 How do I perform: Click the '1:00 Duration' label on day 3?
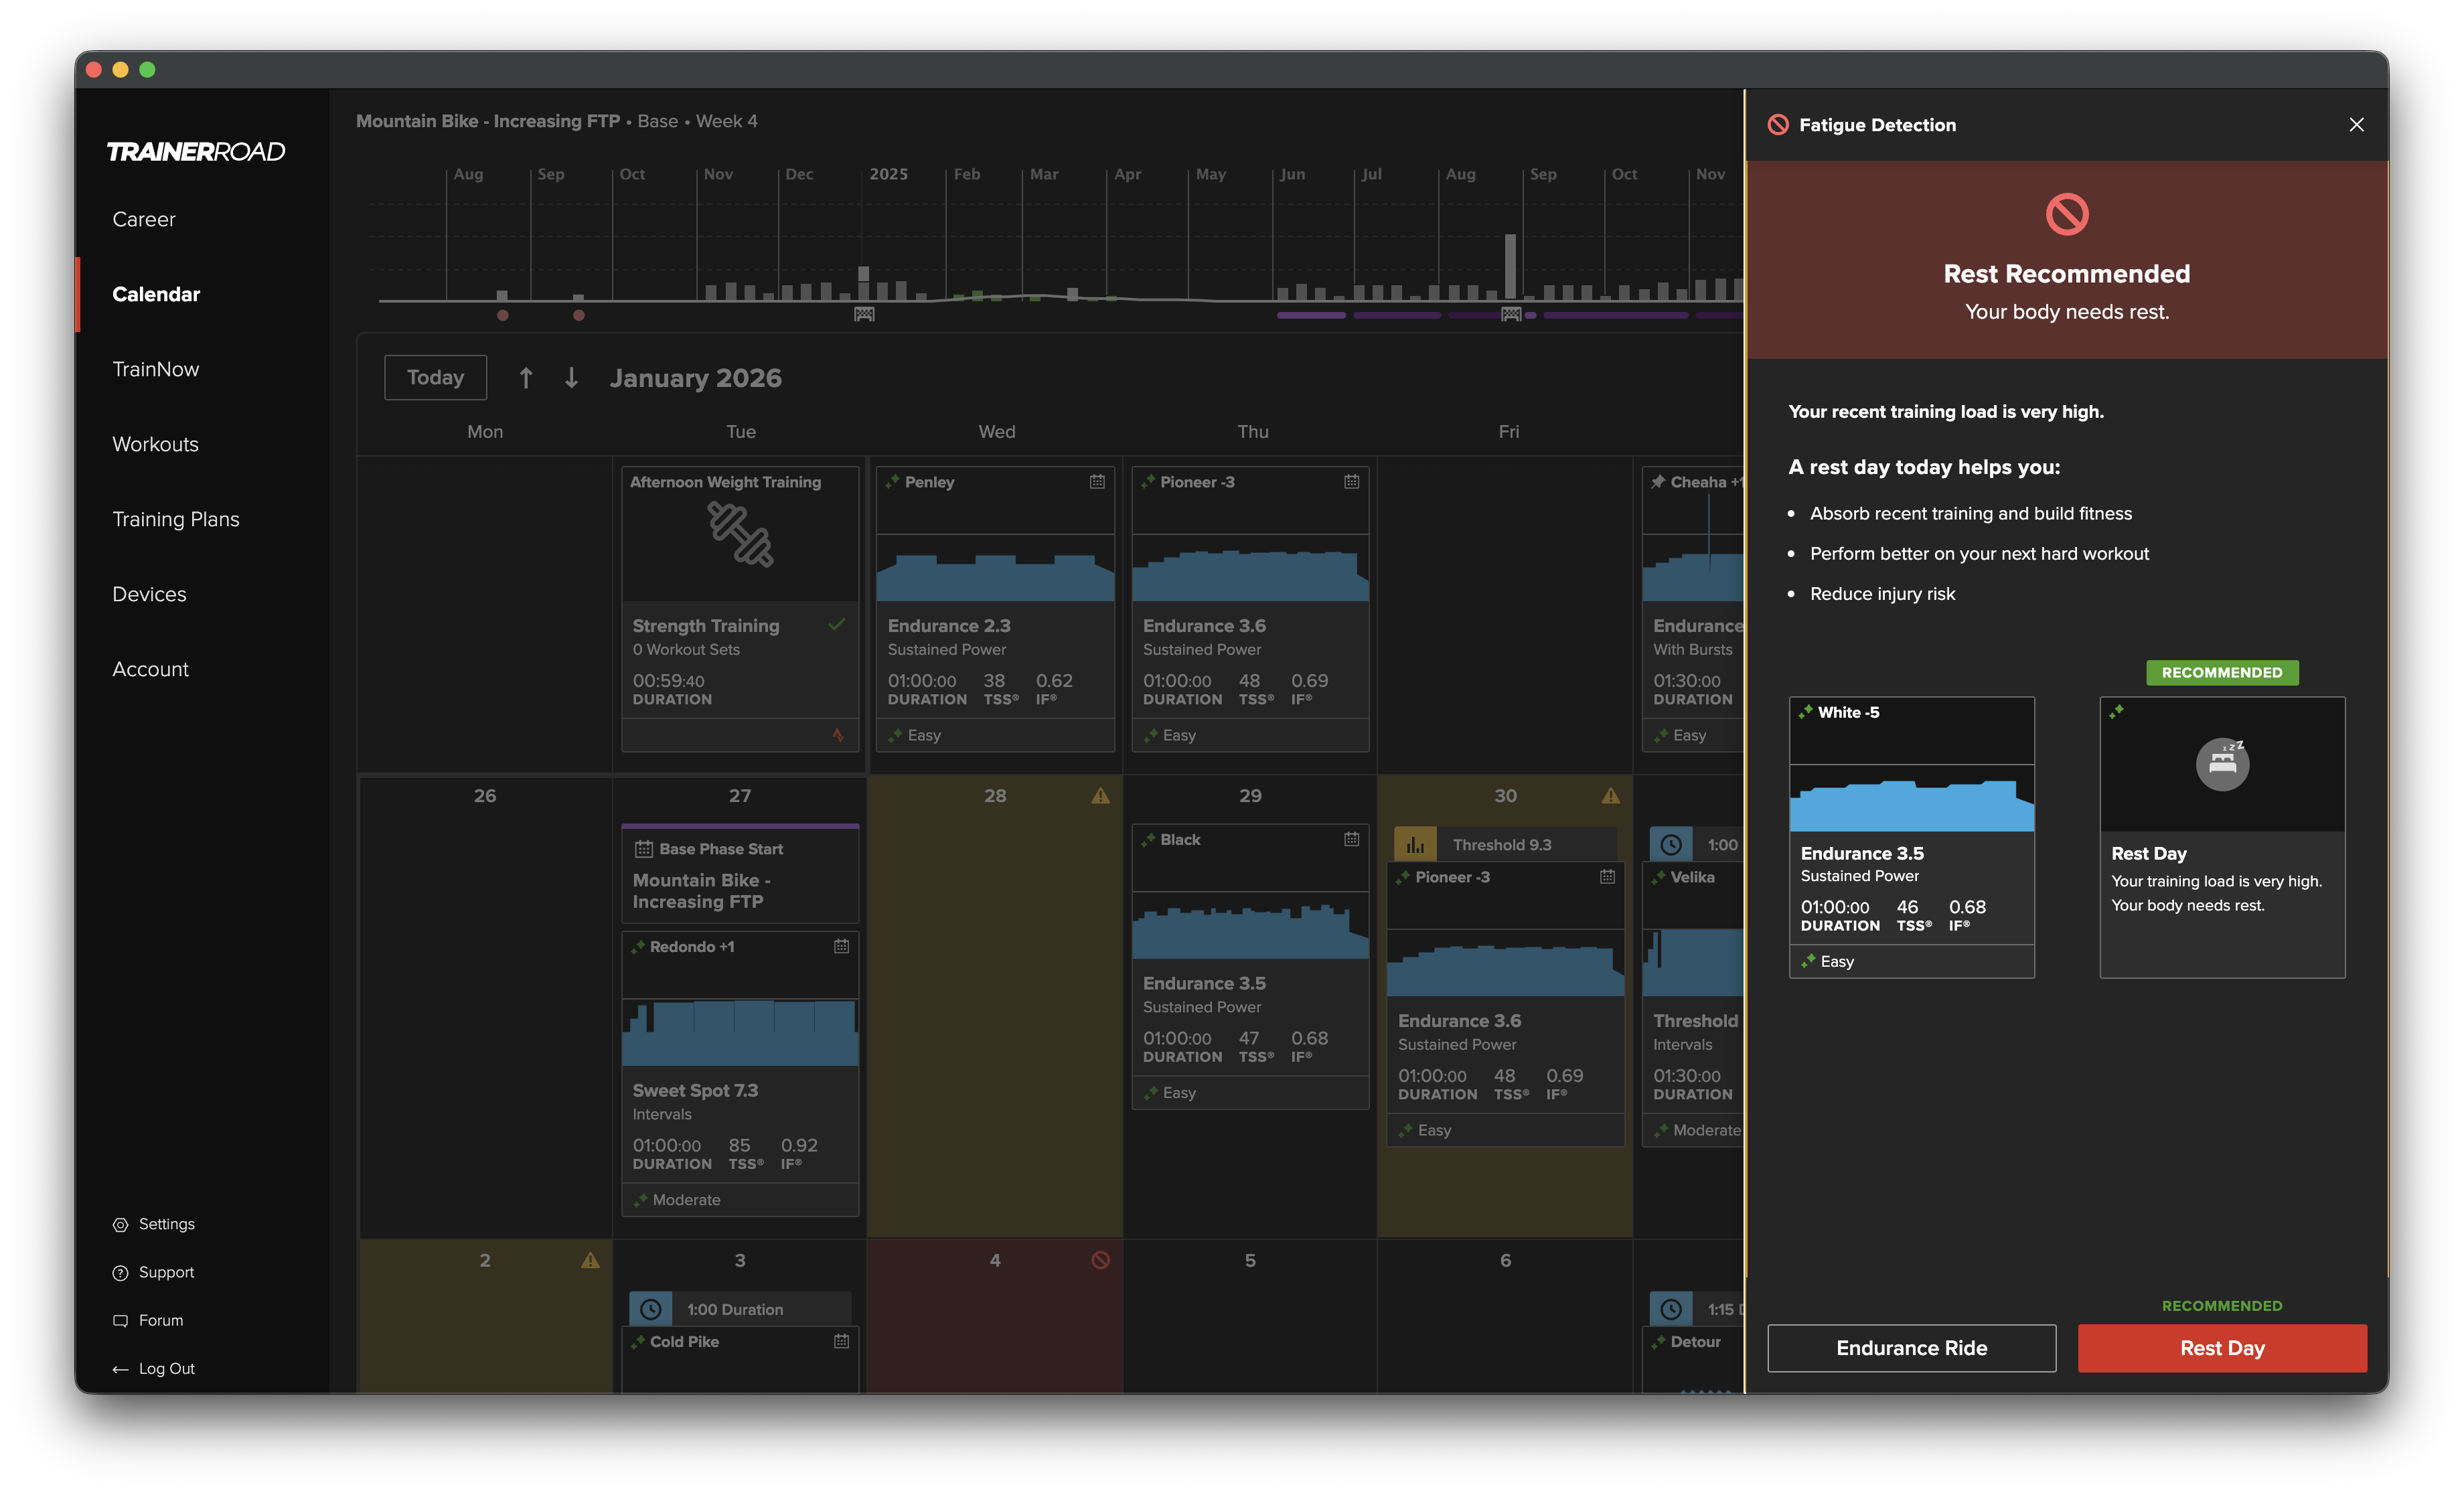pos(735,1309)
